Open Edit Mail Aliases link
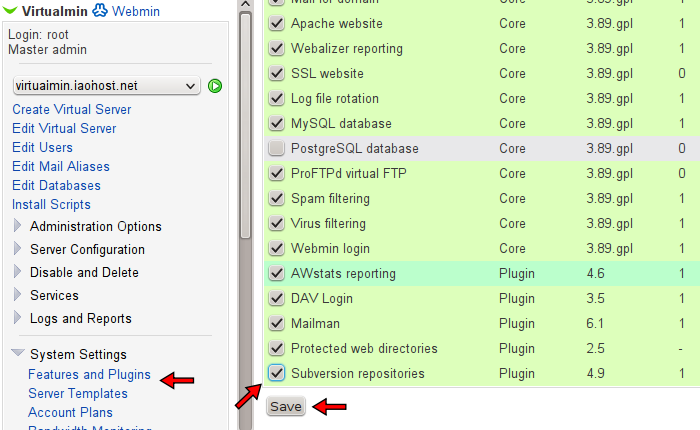 [61, 167]
